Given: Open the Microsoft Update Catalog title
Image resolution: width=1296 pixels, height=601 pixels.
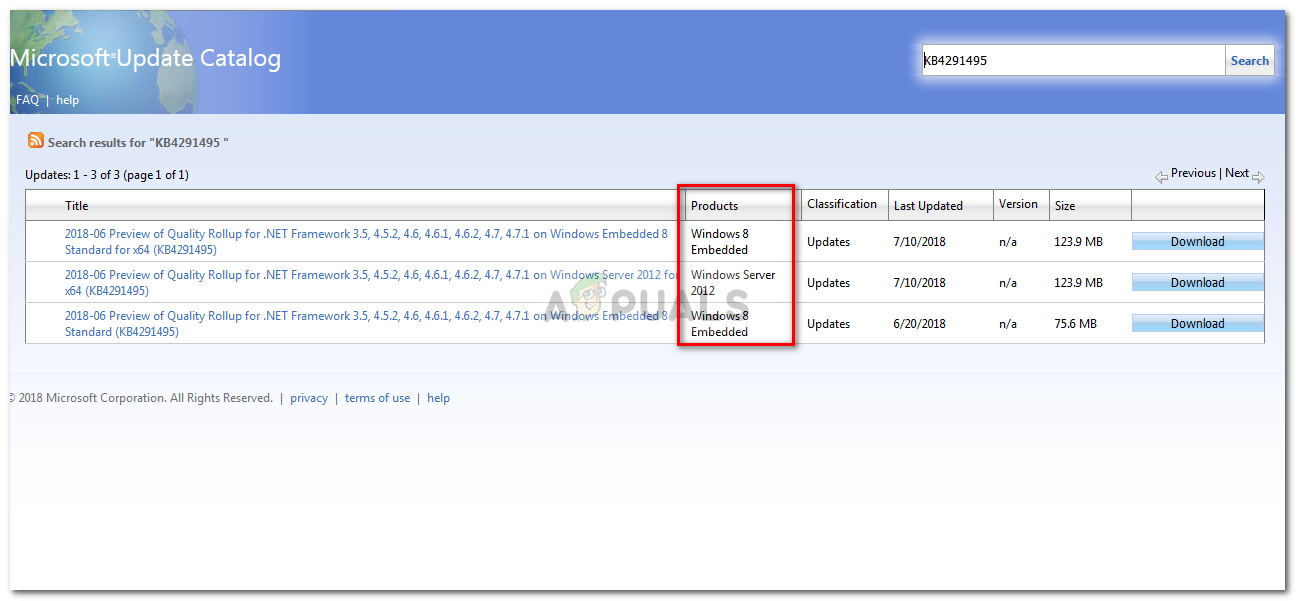Looking at the screenshot, I should 146,59.
